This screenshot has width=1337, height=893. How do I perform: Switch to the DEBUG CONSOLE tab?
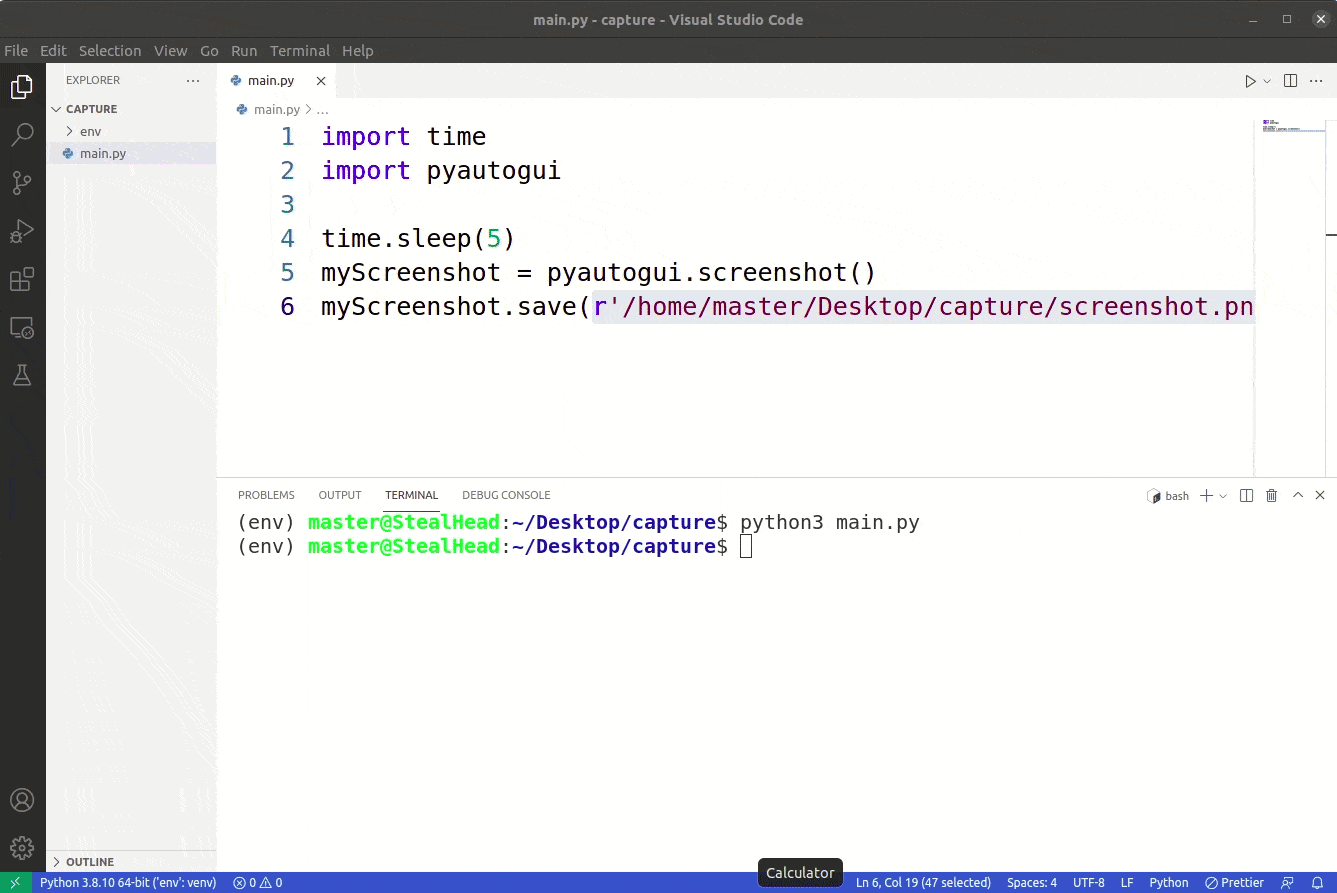click(506, 495)
